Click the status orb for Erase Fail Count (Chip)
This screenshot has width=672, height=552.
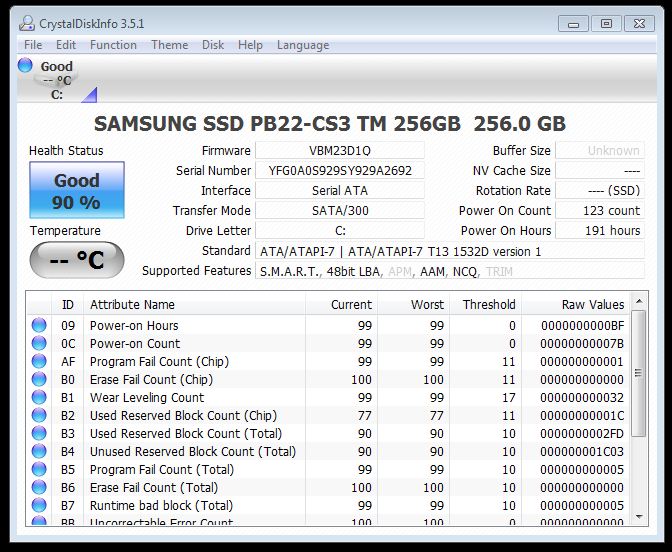click(39, 379)
